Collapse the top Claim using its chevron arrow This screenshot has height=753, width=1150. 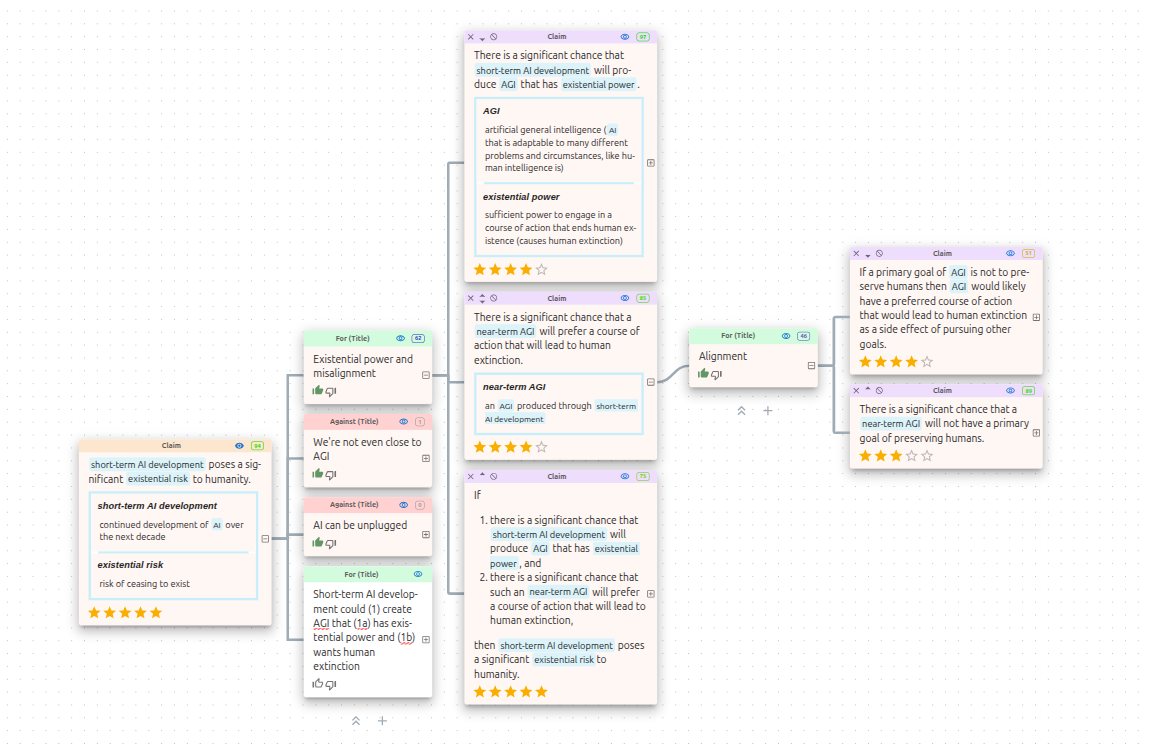coord(482,37)
